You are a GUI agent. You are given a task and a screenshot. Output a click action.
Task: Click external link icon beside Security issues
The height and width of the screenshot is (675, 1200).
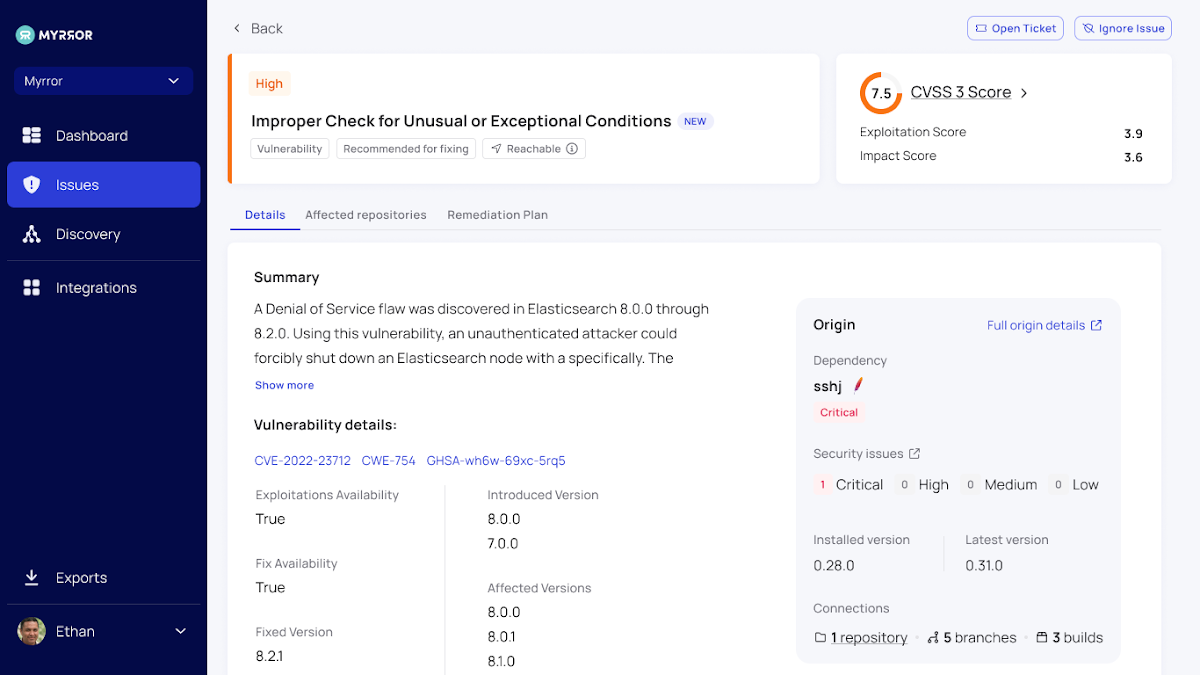914,454
